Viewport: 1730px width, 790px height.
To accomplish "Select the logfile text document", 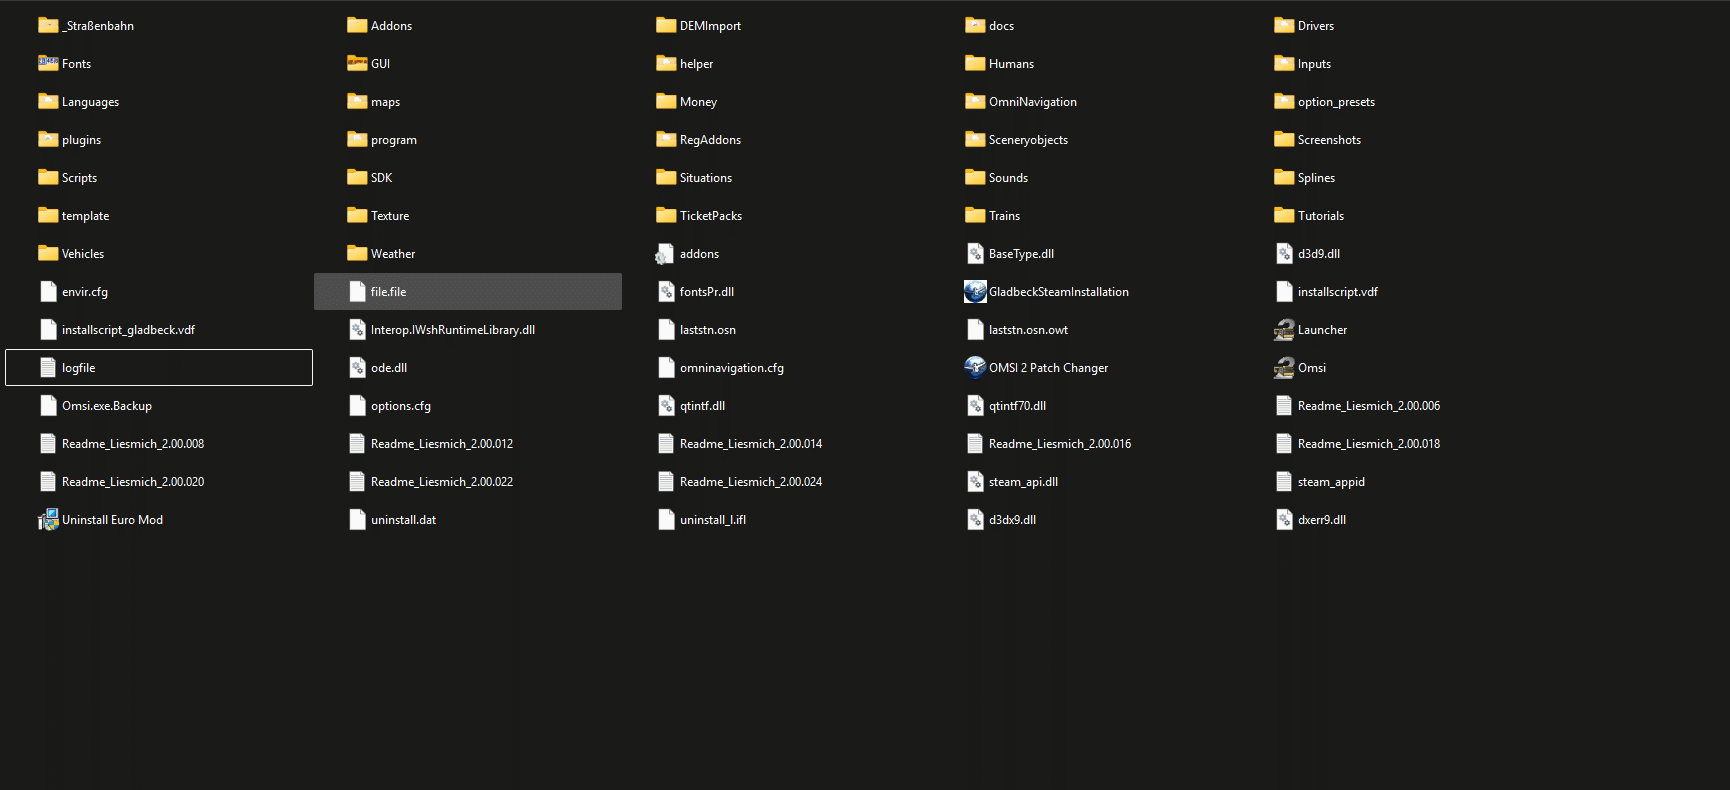I will coord(78,368).
